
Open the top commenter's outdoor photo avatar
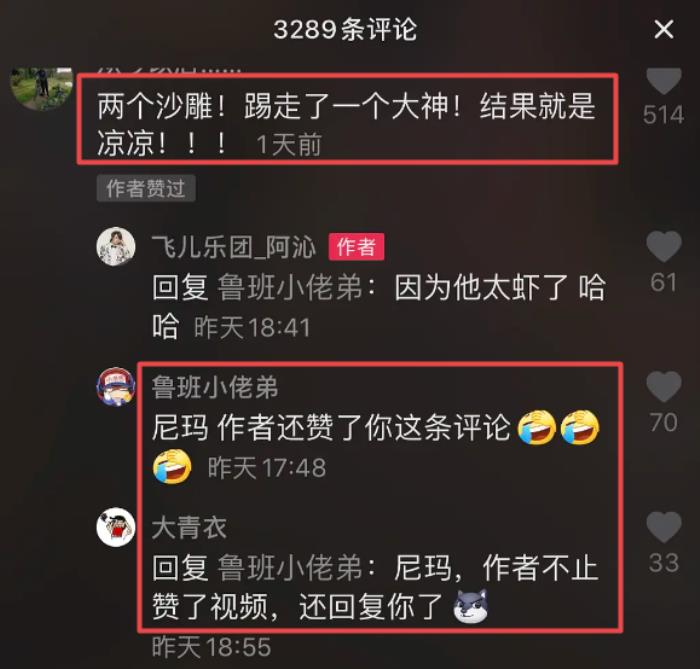(x=42, y=88)
